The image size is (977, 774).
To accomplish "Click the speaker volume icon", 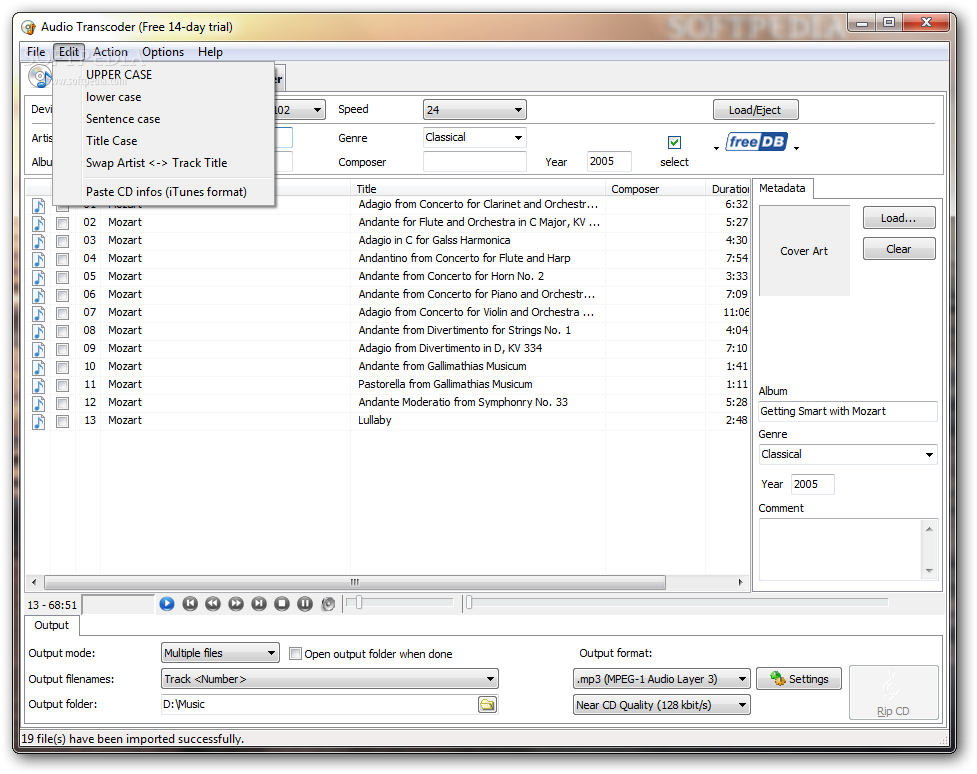I will click(x=328, y=603).
